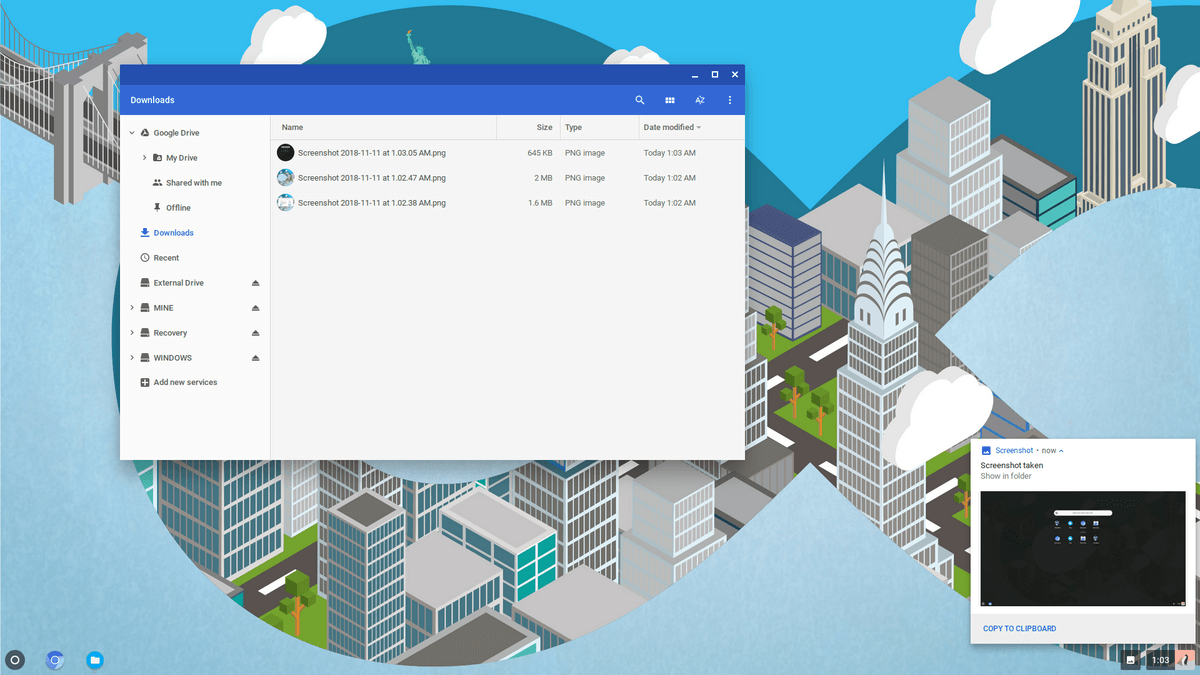Sort files by the Name column
The image size is (1200, 675).
pos(292,128)
